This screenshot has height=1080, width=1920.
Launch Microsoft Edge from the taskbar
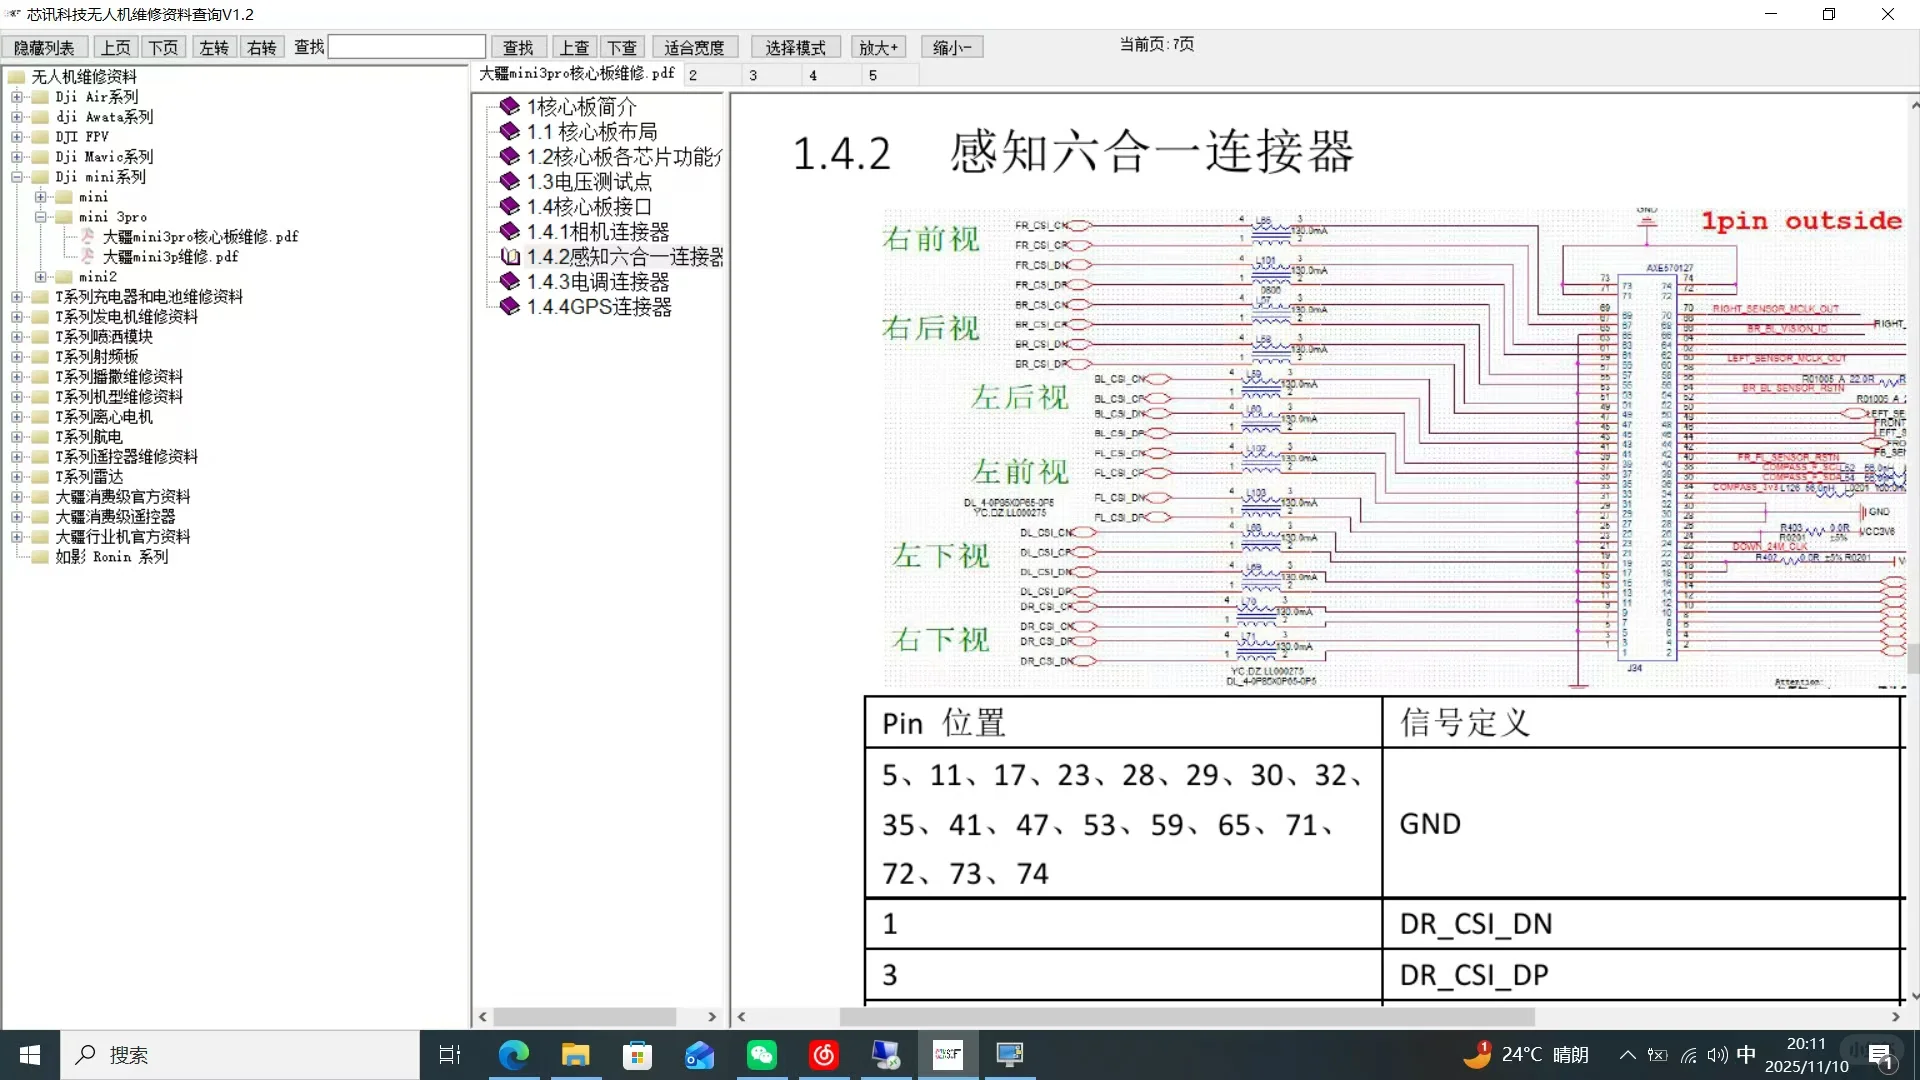click(x=513, y=1054)
